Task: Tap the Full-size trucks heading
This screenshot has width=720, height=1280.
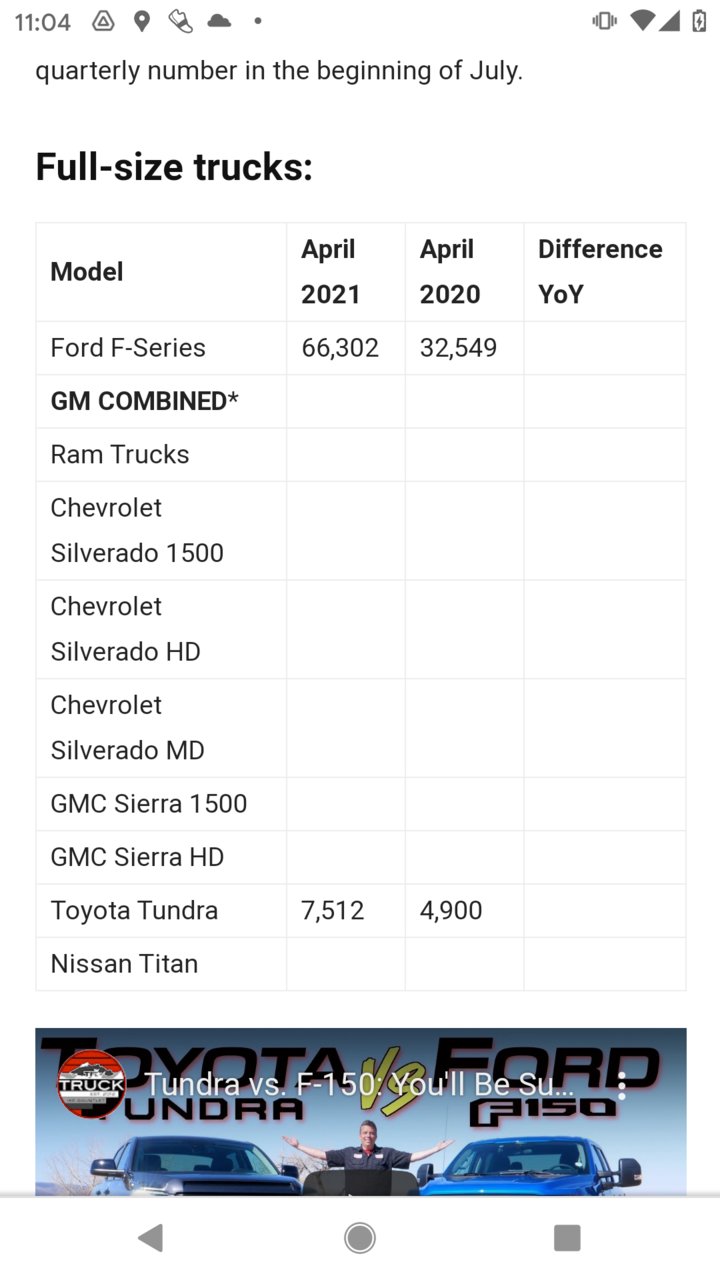Action: coord(174,166)
